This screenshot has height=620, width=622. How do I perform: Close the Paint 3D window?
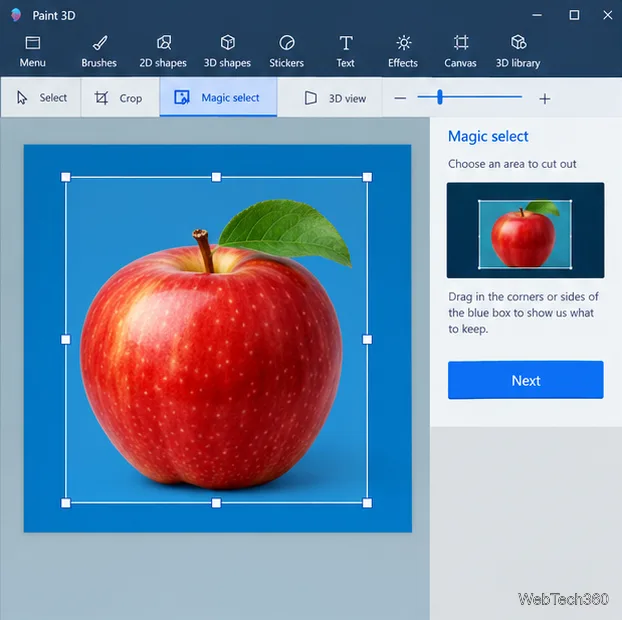pos(608,15)
